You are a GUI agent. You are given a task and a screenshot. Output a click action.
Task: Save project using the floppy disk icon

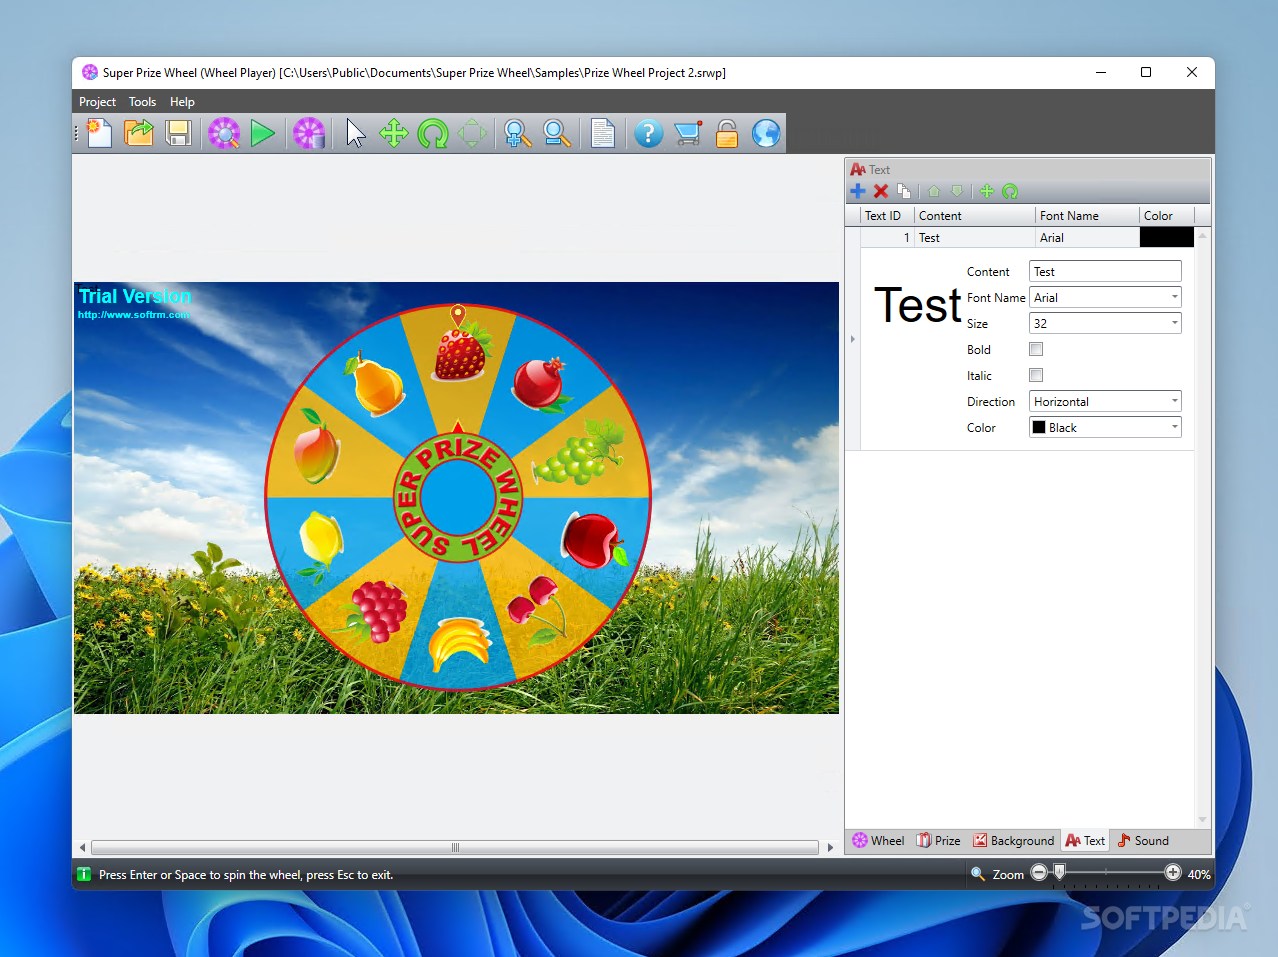point(178,133)
